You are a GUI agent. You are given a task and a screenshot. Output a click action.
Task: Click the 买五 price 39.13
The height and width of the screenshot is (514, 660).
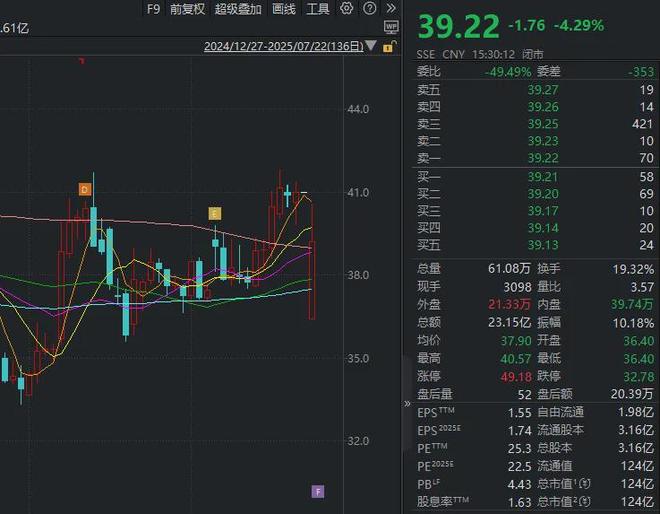[x=543, y=245]
